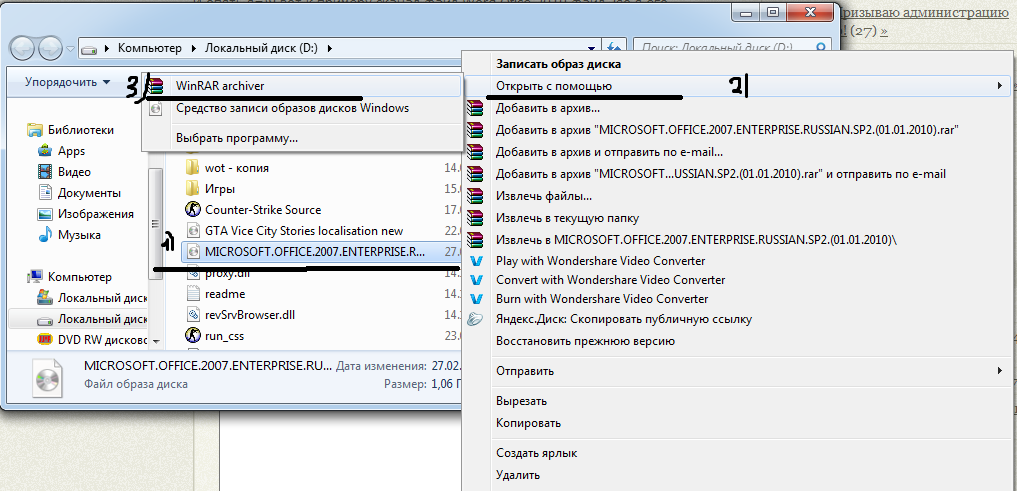Screen dimensions: 1017x491
Task: Expand Открыть с помощью submenu arrow
Action: pyautogui.click(x=999, y=86)
